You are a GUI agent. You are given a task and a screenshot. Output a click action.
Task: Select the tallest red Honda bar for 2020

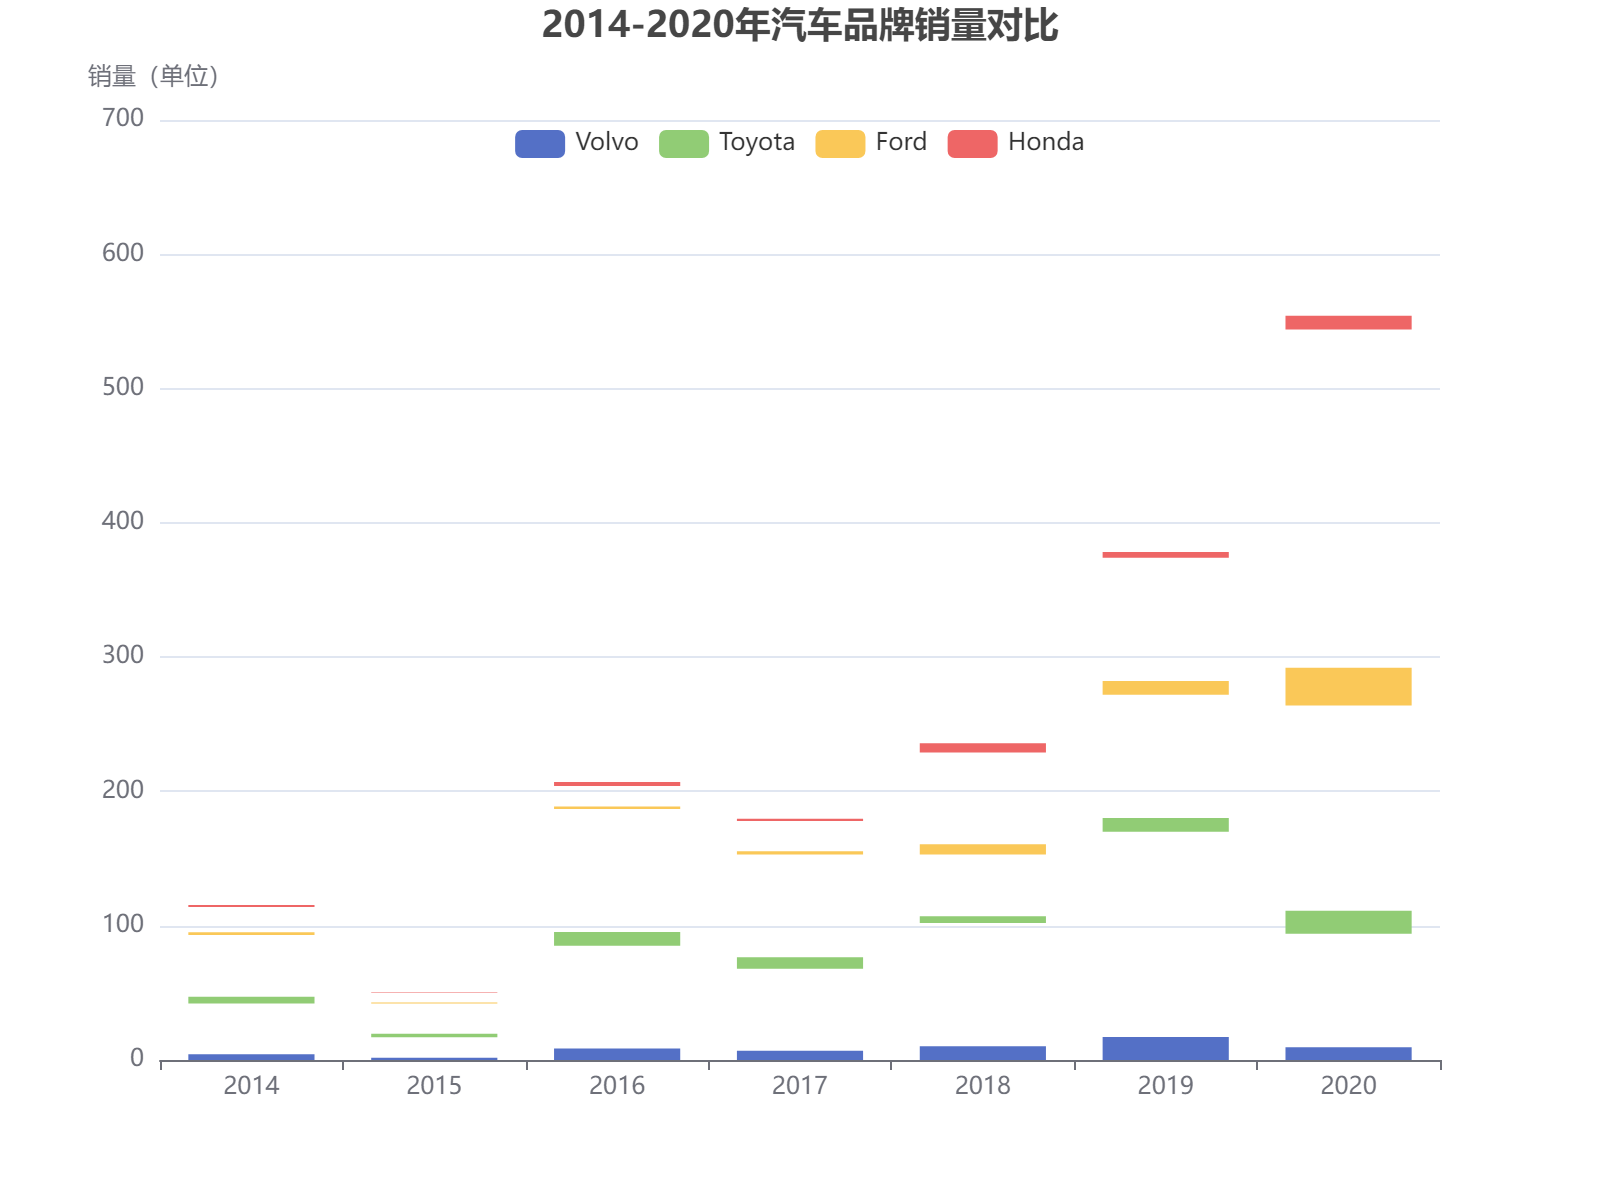(1348, 320)
